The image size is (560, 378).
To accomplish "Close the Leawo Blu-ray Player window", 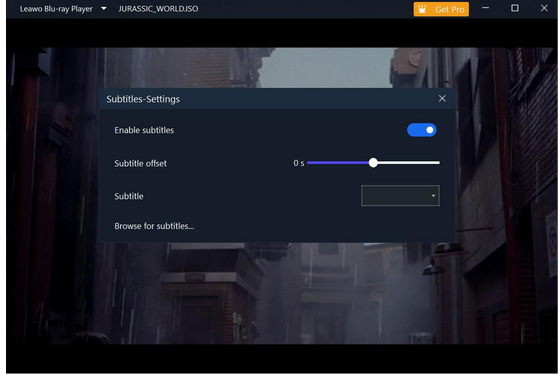I will 544,8.
